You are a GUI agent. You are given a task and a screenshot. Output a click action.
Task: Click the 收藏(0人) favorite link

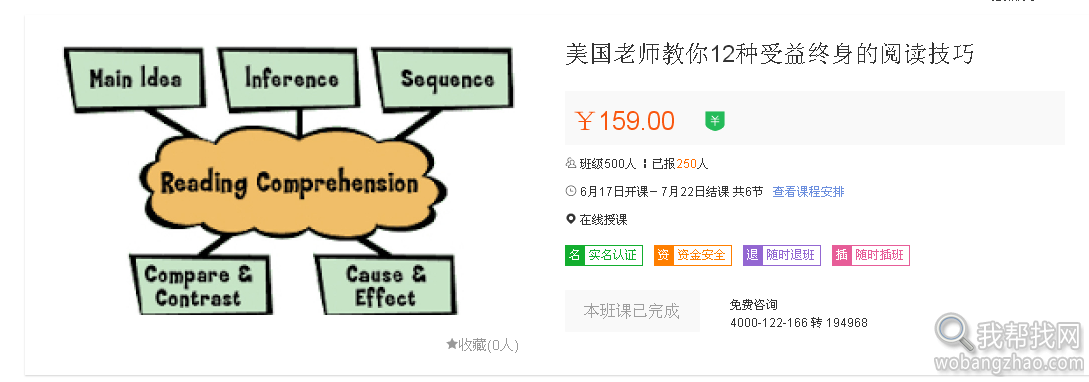(x=483, y=344)
